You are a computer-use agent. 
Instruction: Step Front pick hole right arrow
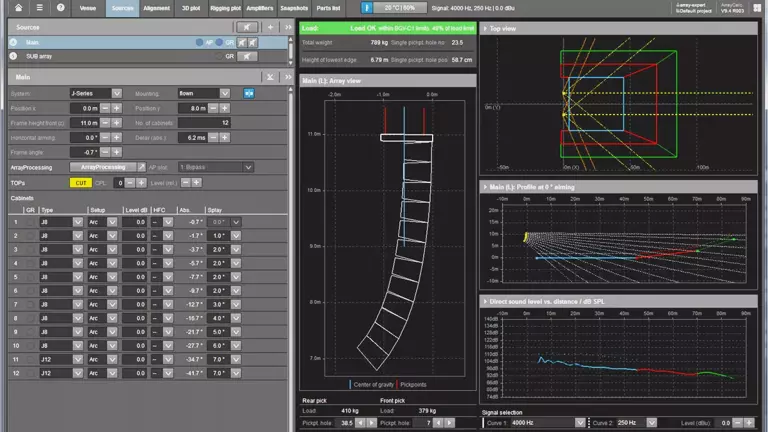click(x=449, y=423)
